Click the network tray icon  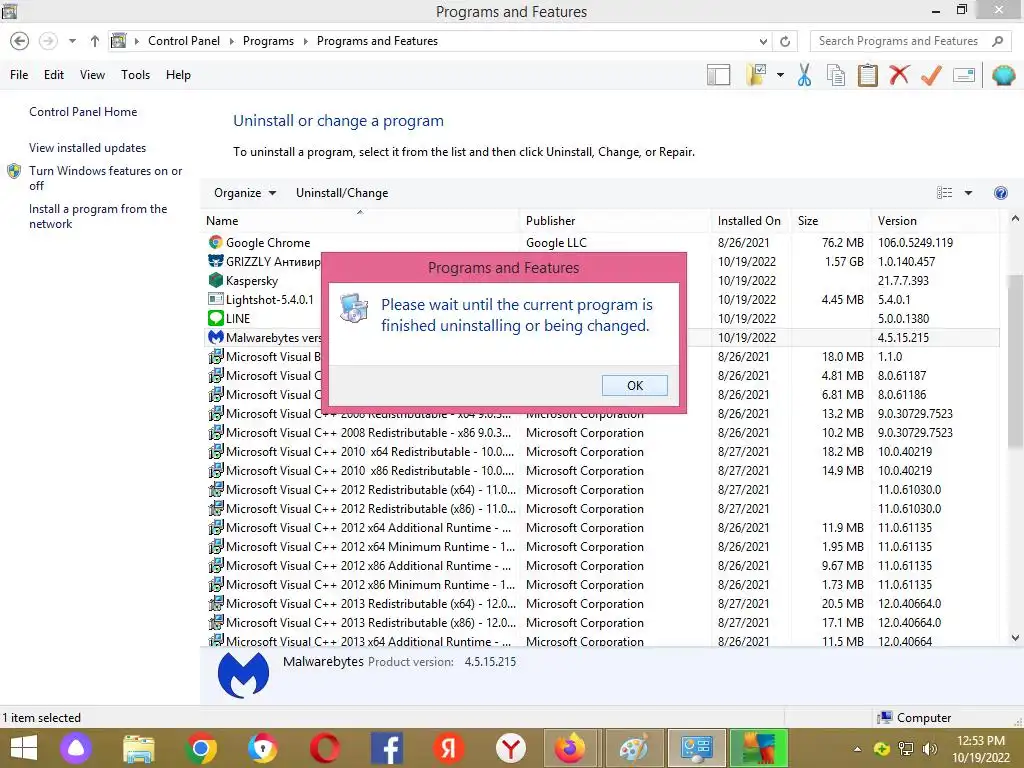(906, 749)
